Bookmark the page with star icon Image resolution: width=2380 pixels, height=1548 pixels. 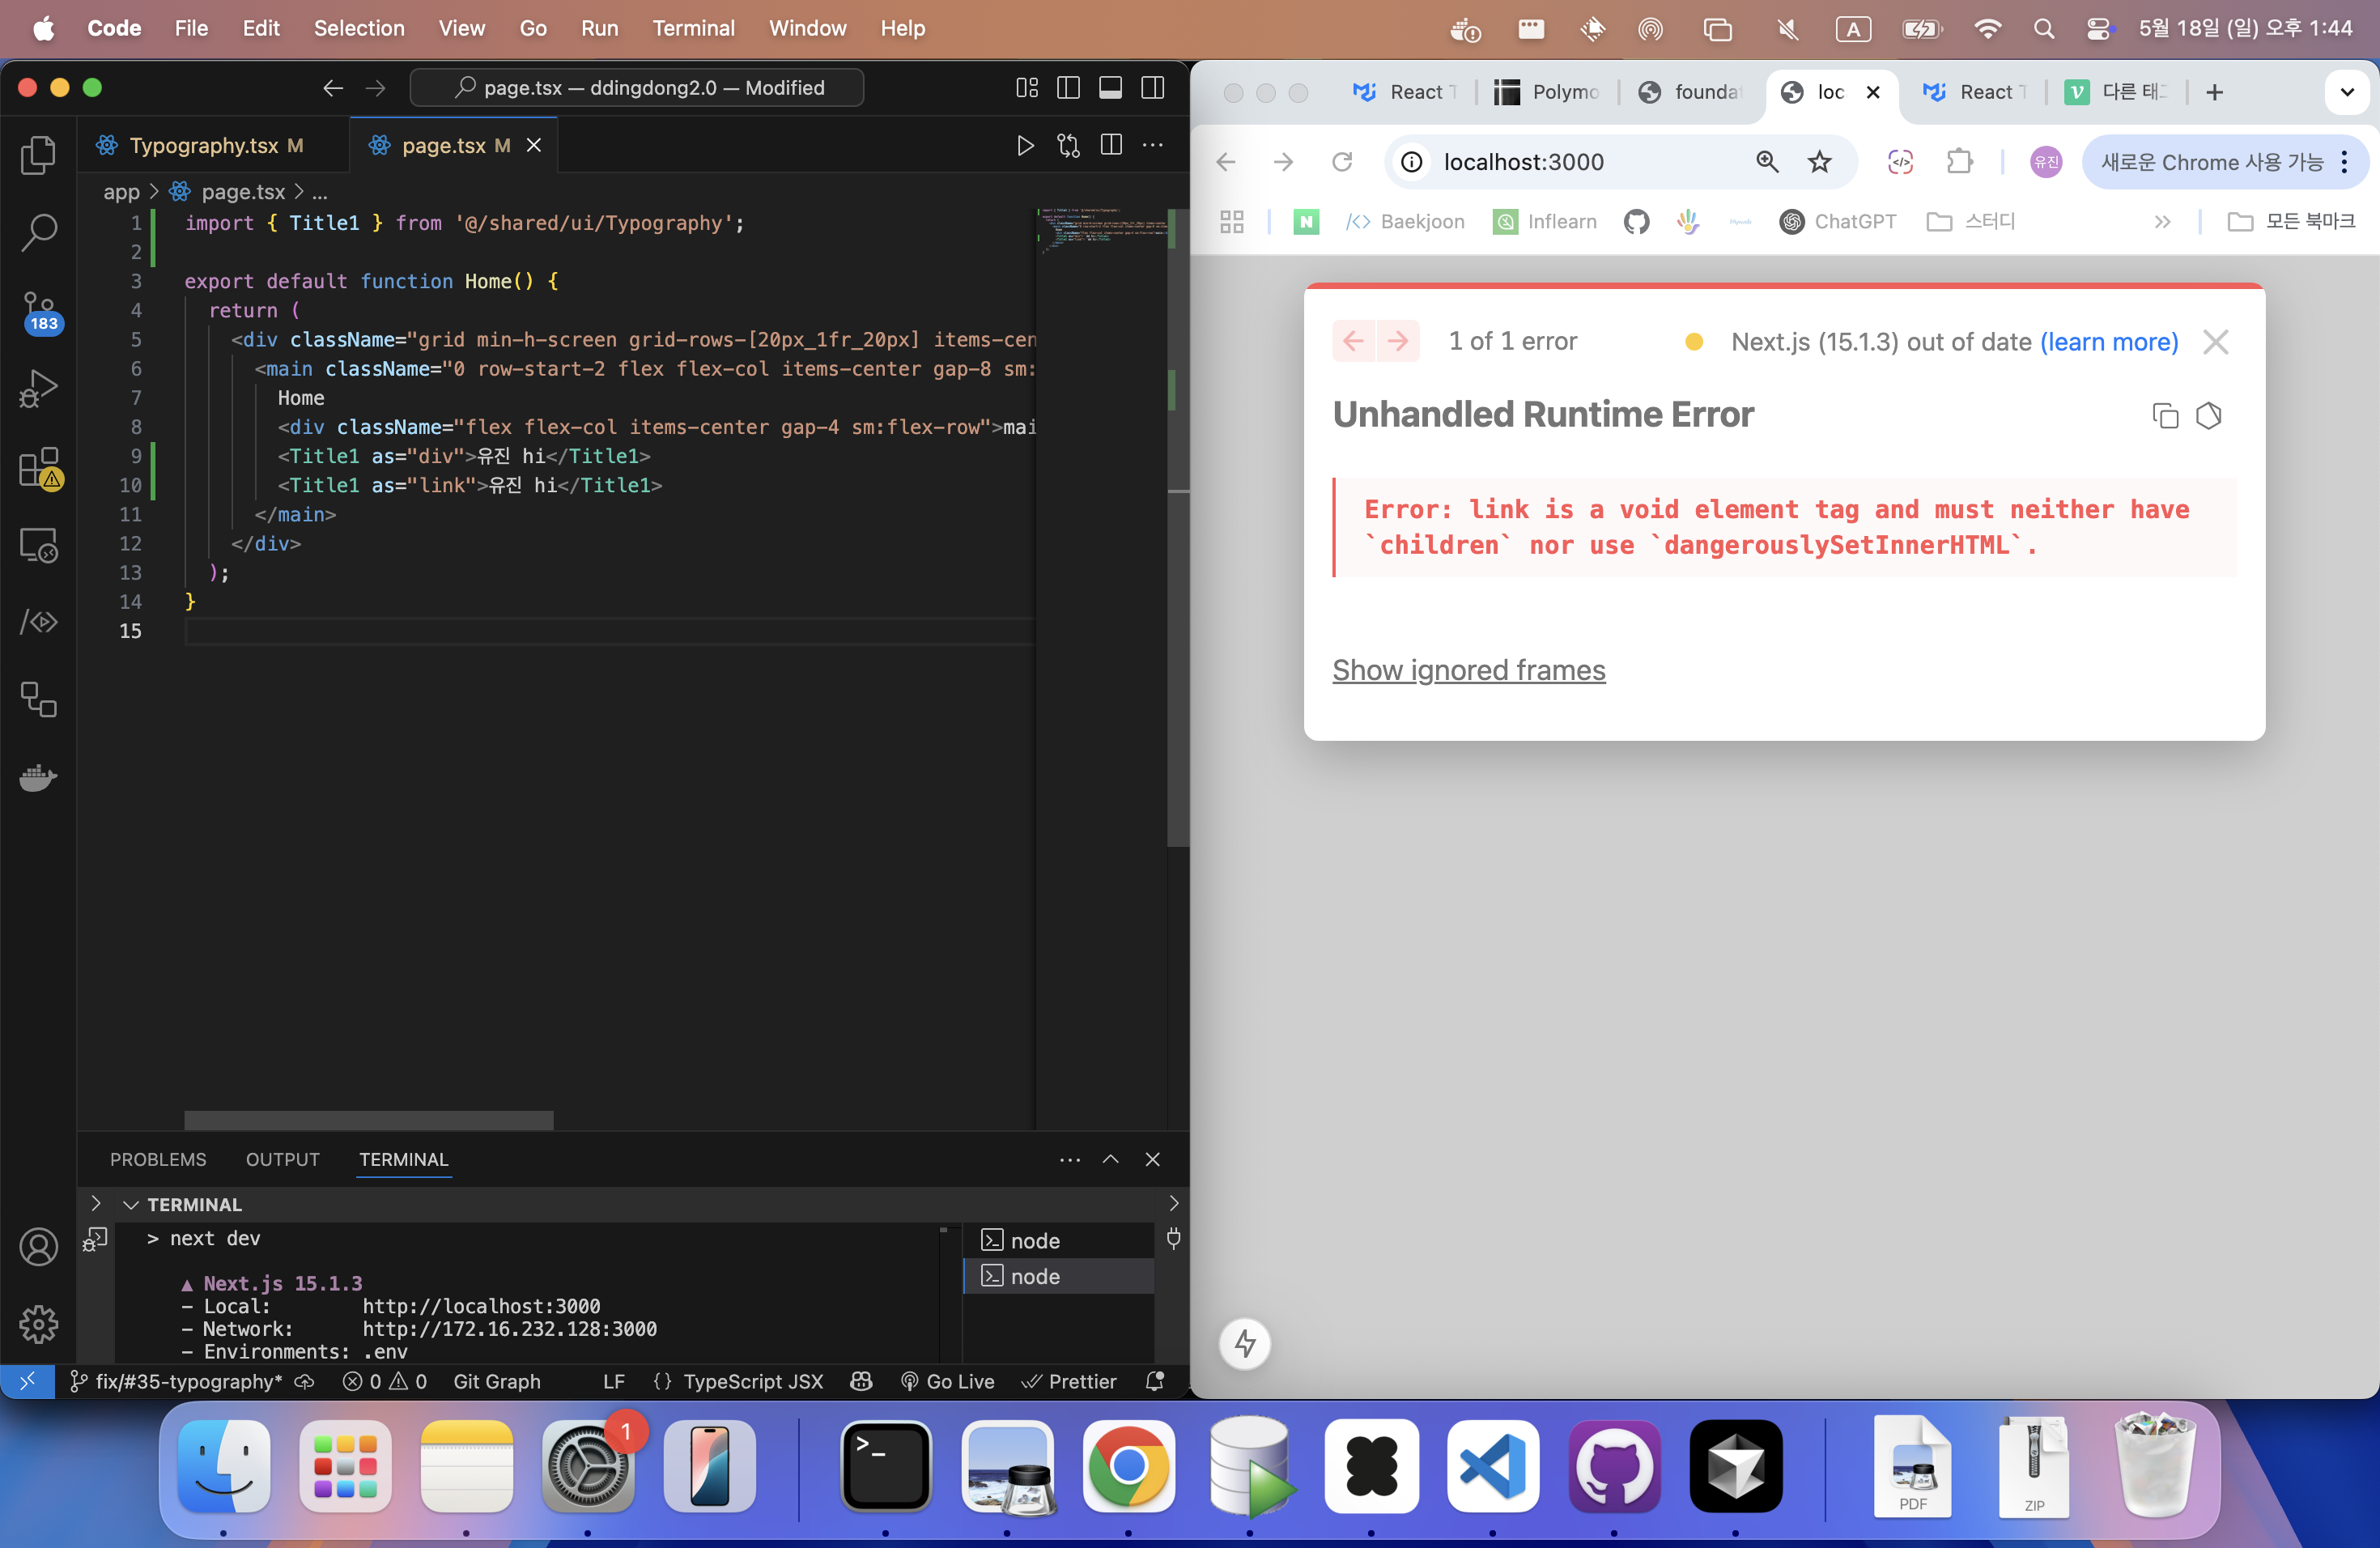tap(1819, 162)
